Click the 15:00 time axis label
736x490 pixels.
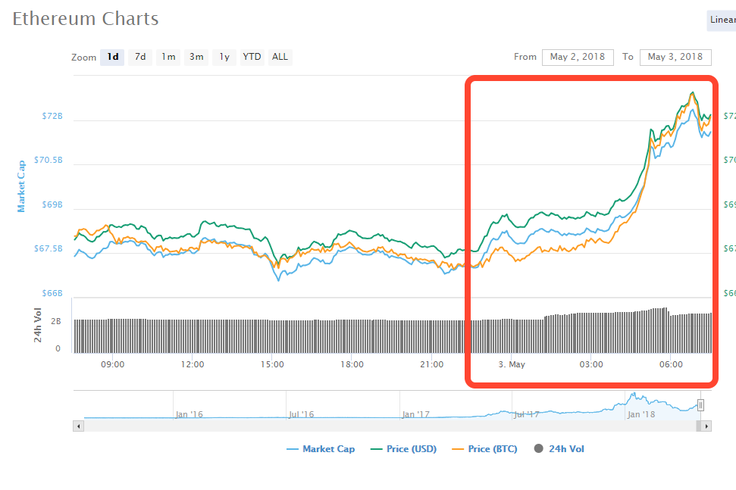point(272,365)
